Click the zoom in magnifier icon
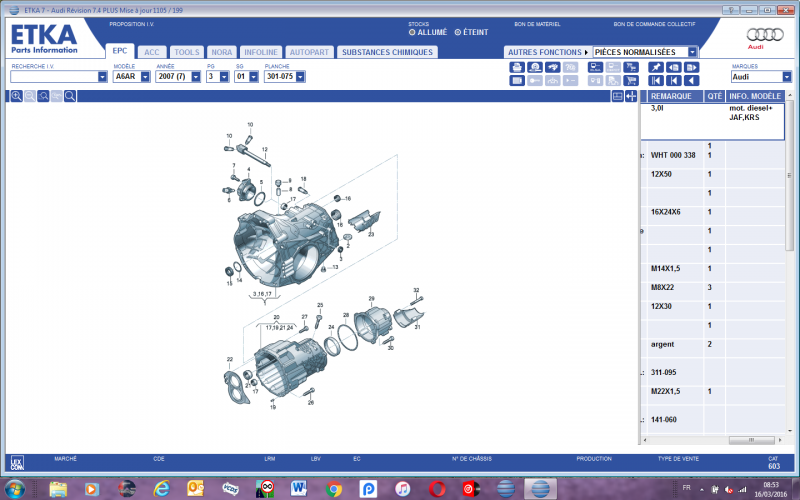Screen dimensions: 800x500 coord(17,96)
